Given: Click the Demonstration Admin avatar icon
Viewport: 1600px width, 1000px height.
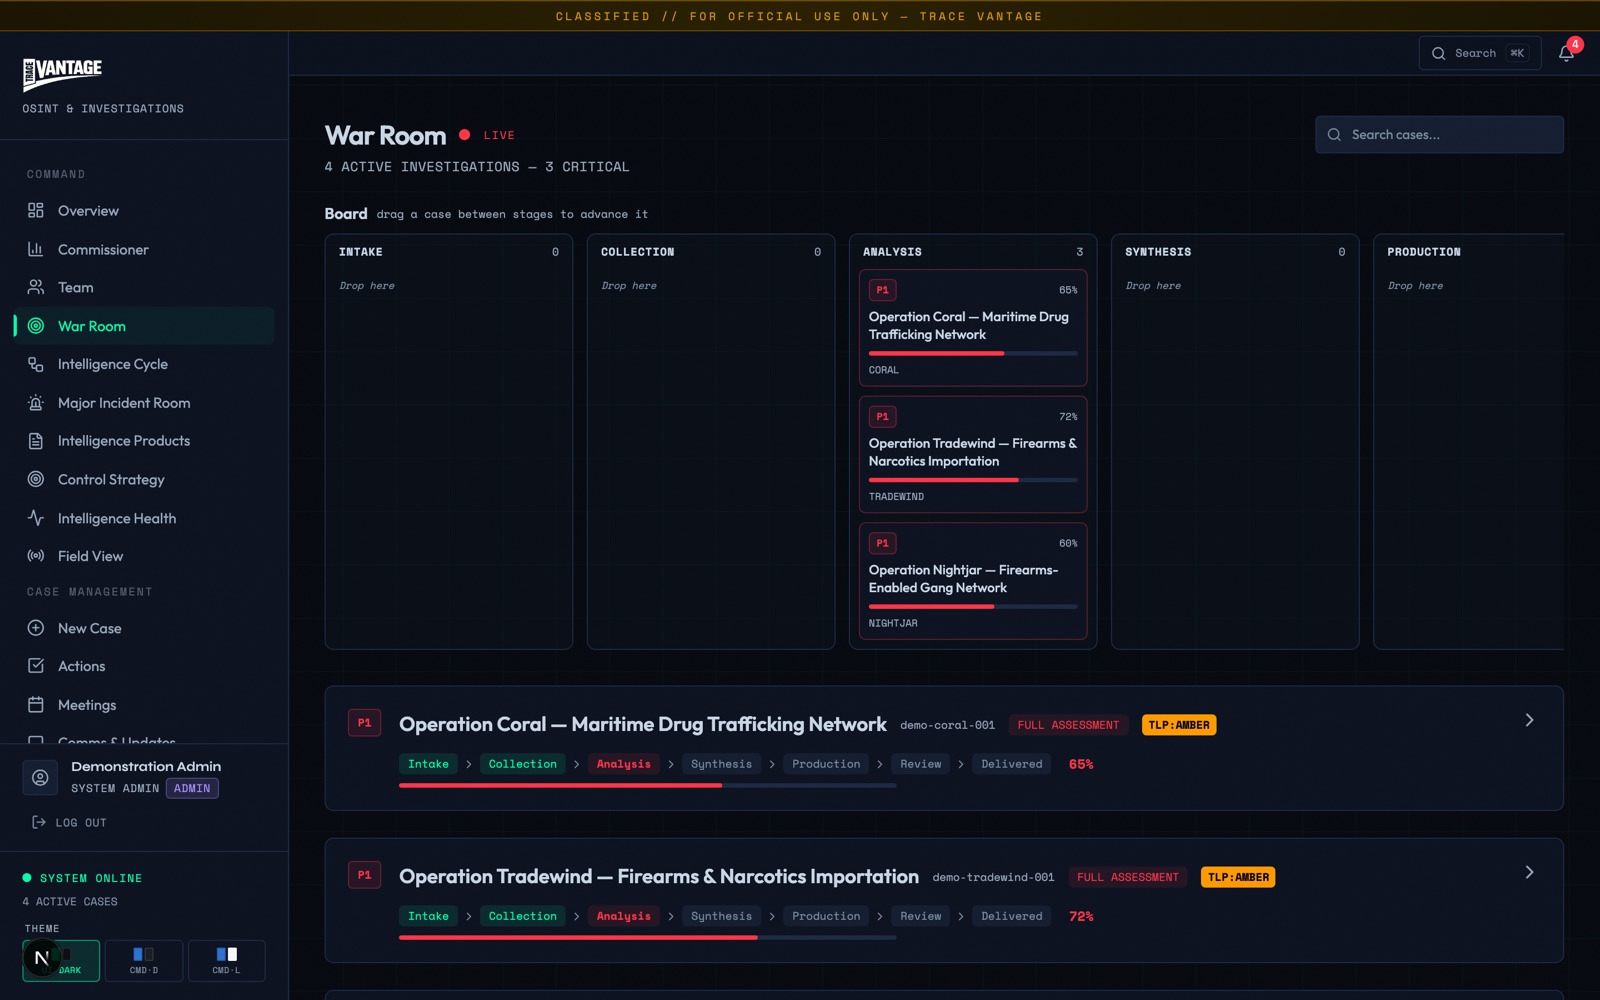Looking at the screenshot, I should [x=40, y=777].
